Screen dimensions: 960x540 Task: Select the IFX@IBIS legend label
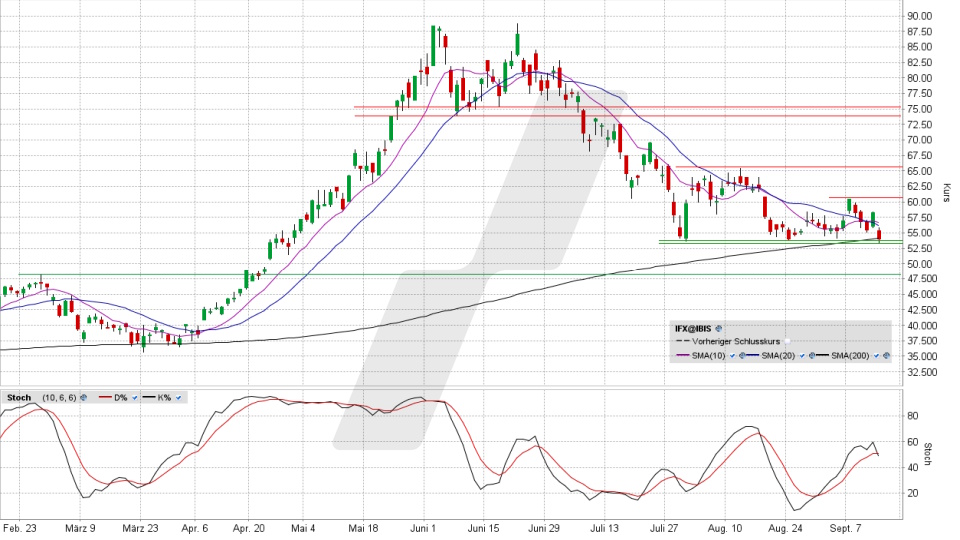tap(693, 329)
